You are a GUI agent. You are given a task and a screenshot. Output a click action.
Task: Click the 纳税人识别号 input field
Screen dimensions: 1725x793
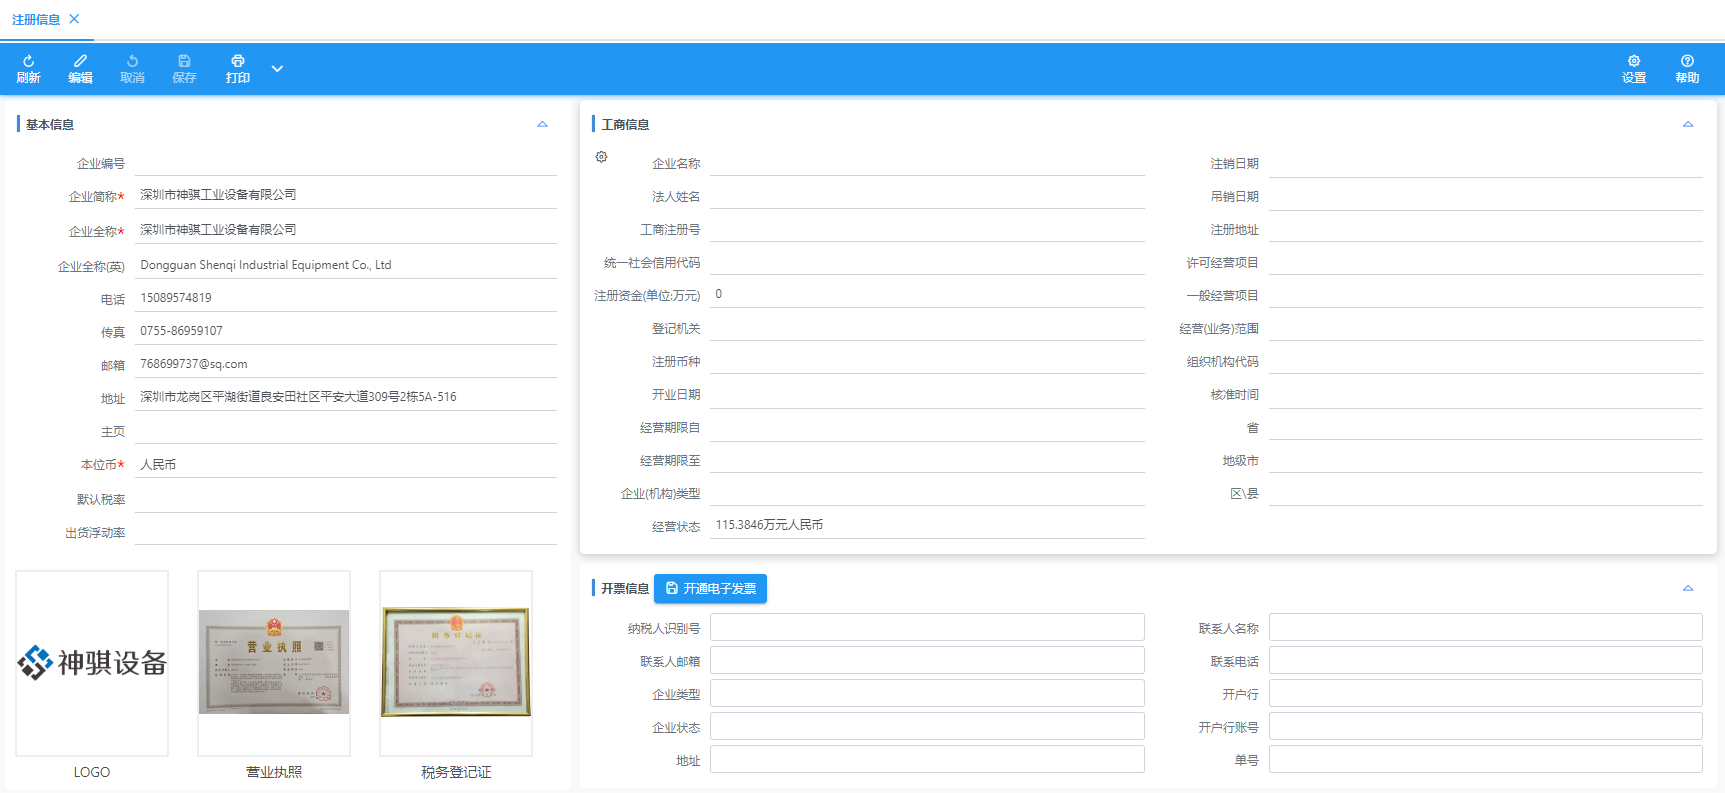click(926, 628)
